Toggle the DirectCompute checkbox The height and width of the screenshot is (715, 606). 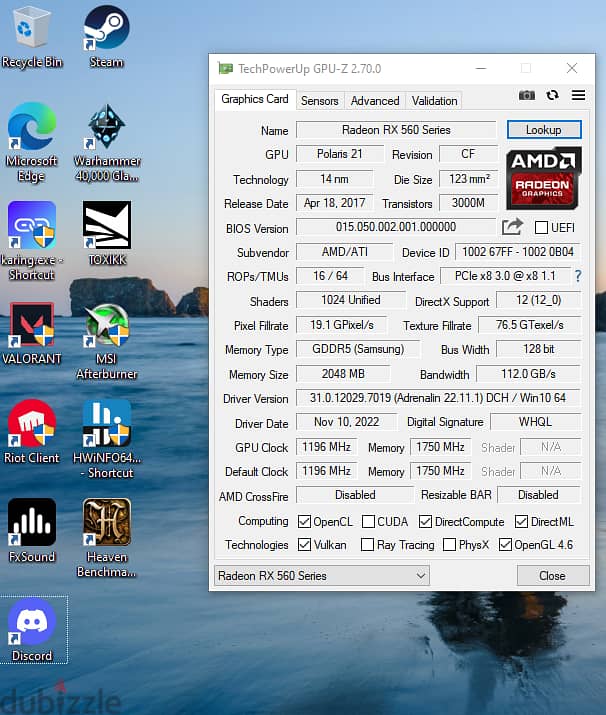[x=425, y=522]
